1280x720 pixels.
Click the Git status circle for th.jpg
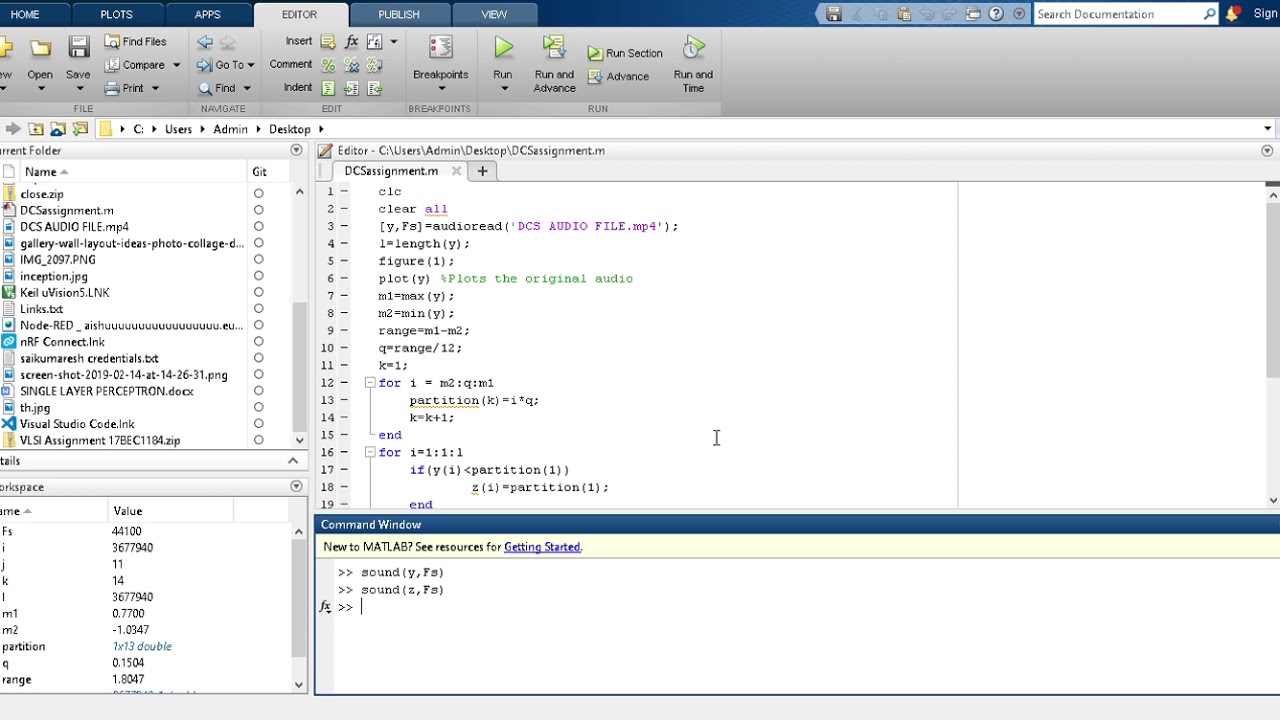click(259, 407)
